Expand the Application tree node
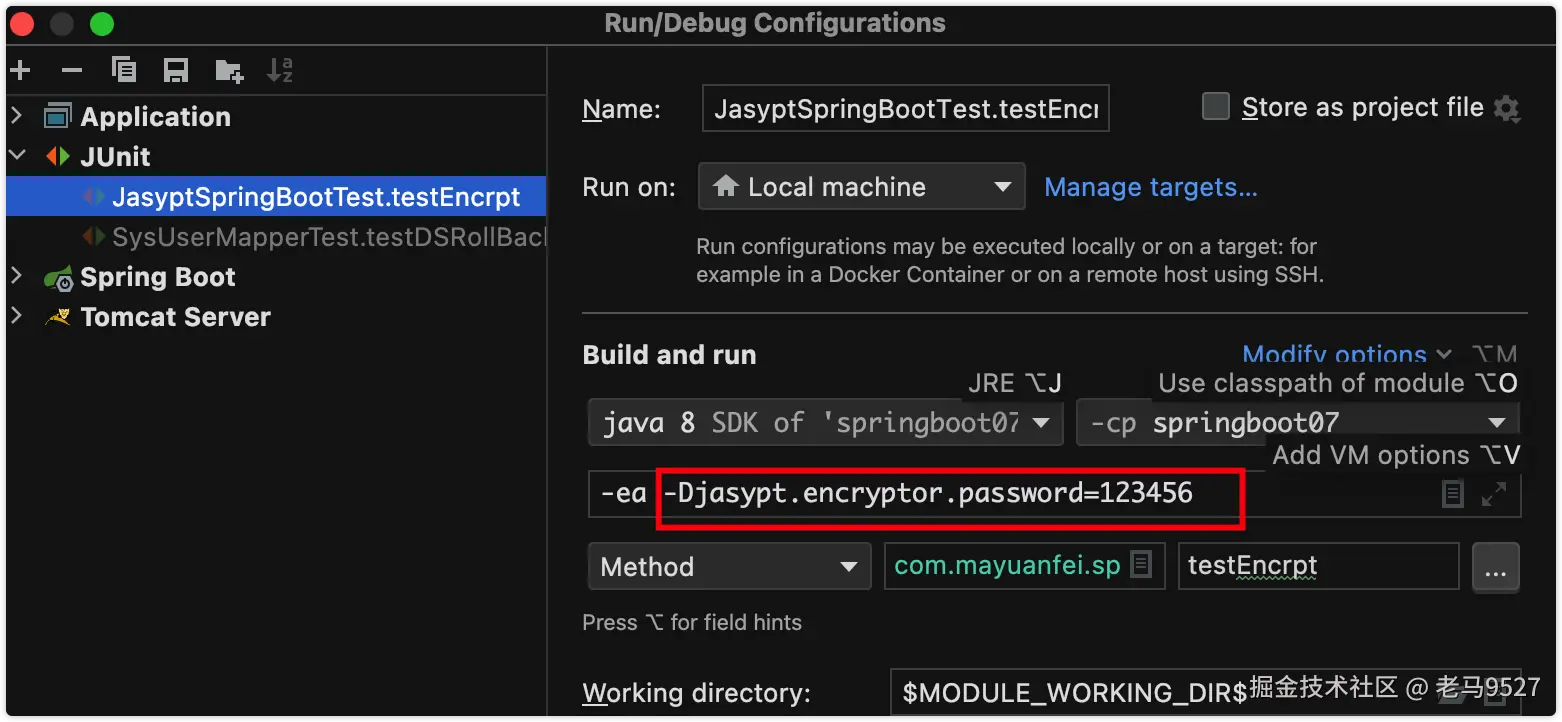The width and height of the screenshot is (1562, 722). [x=16, y=116]
